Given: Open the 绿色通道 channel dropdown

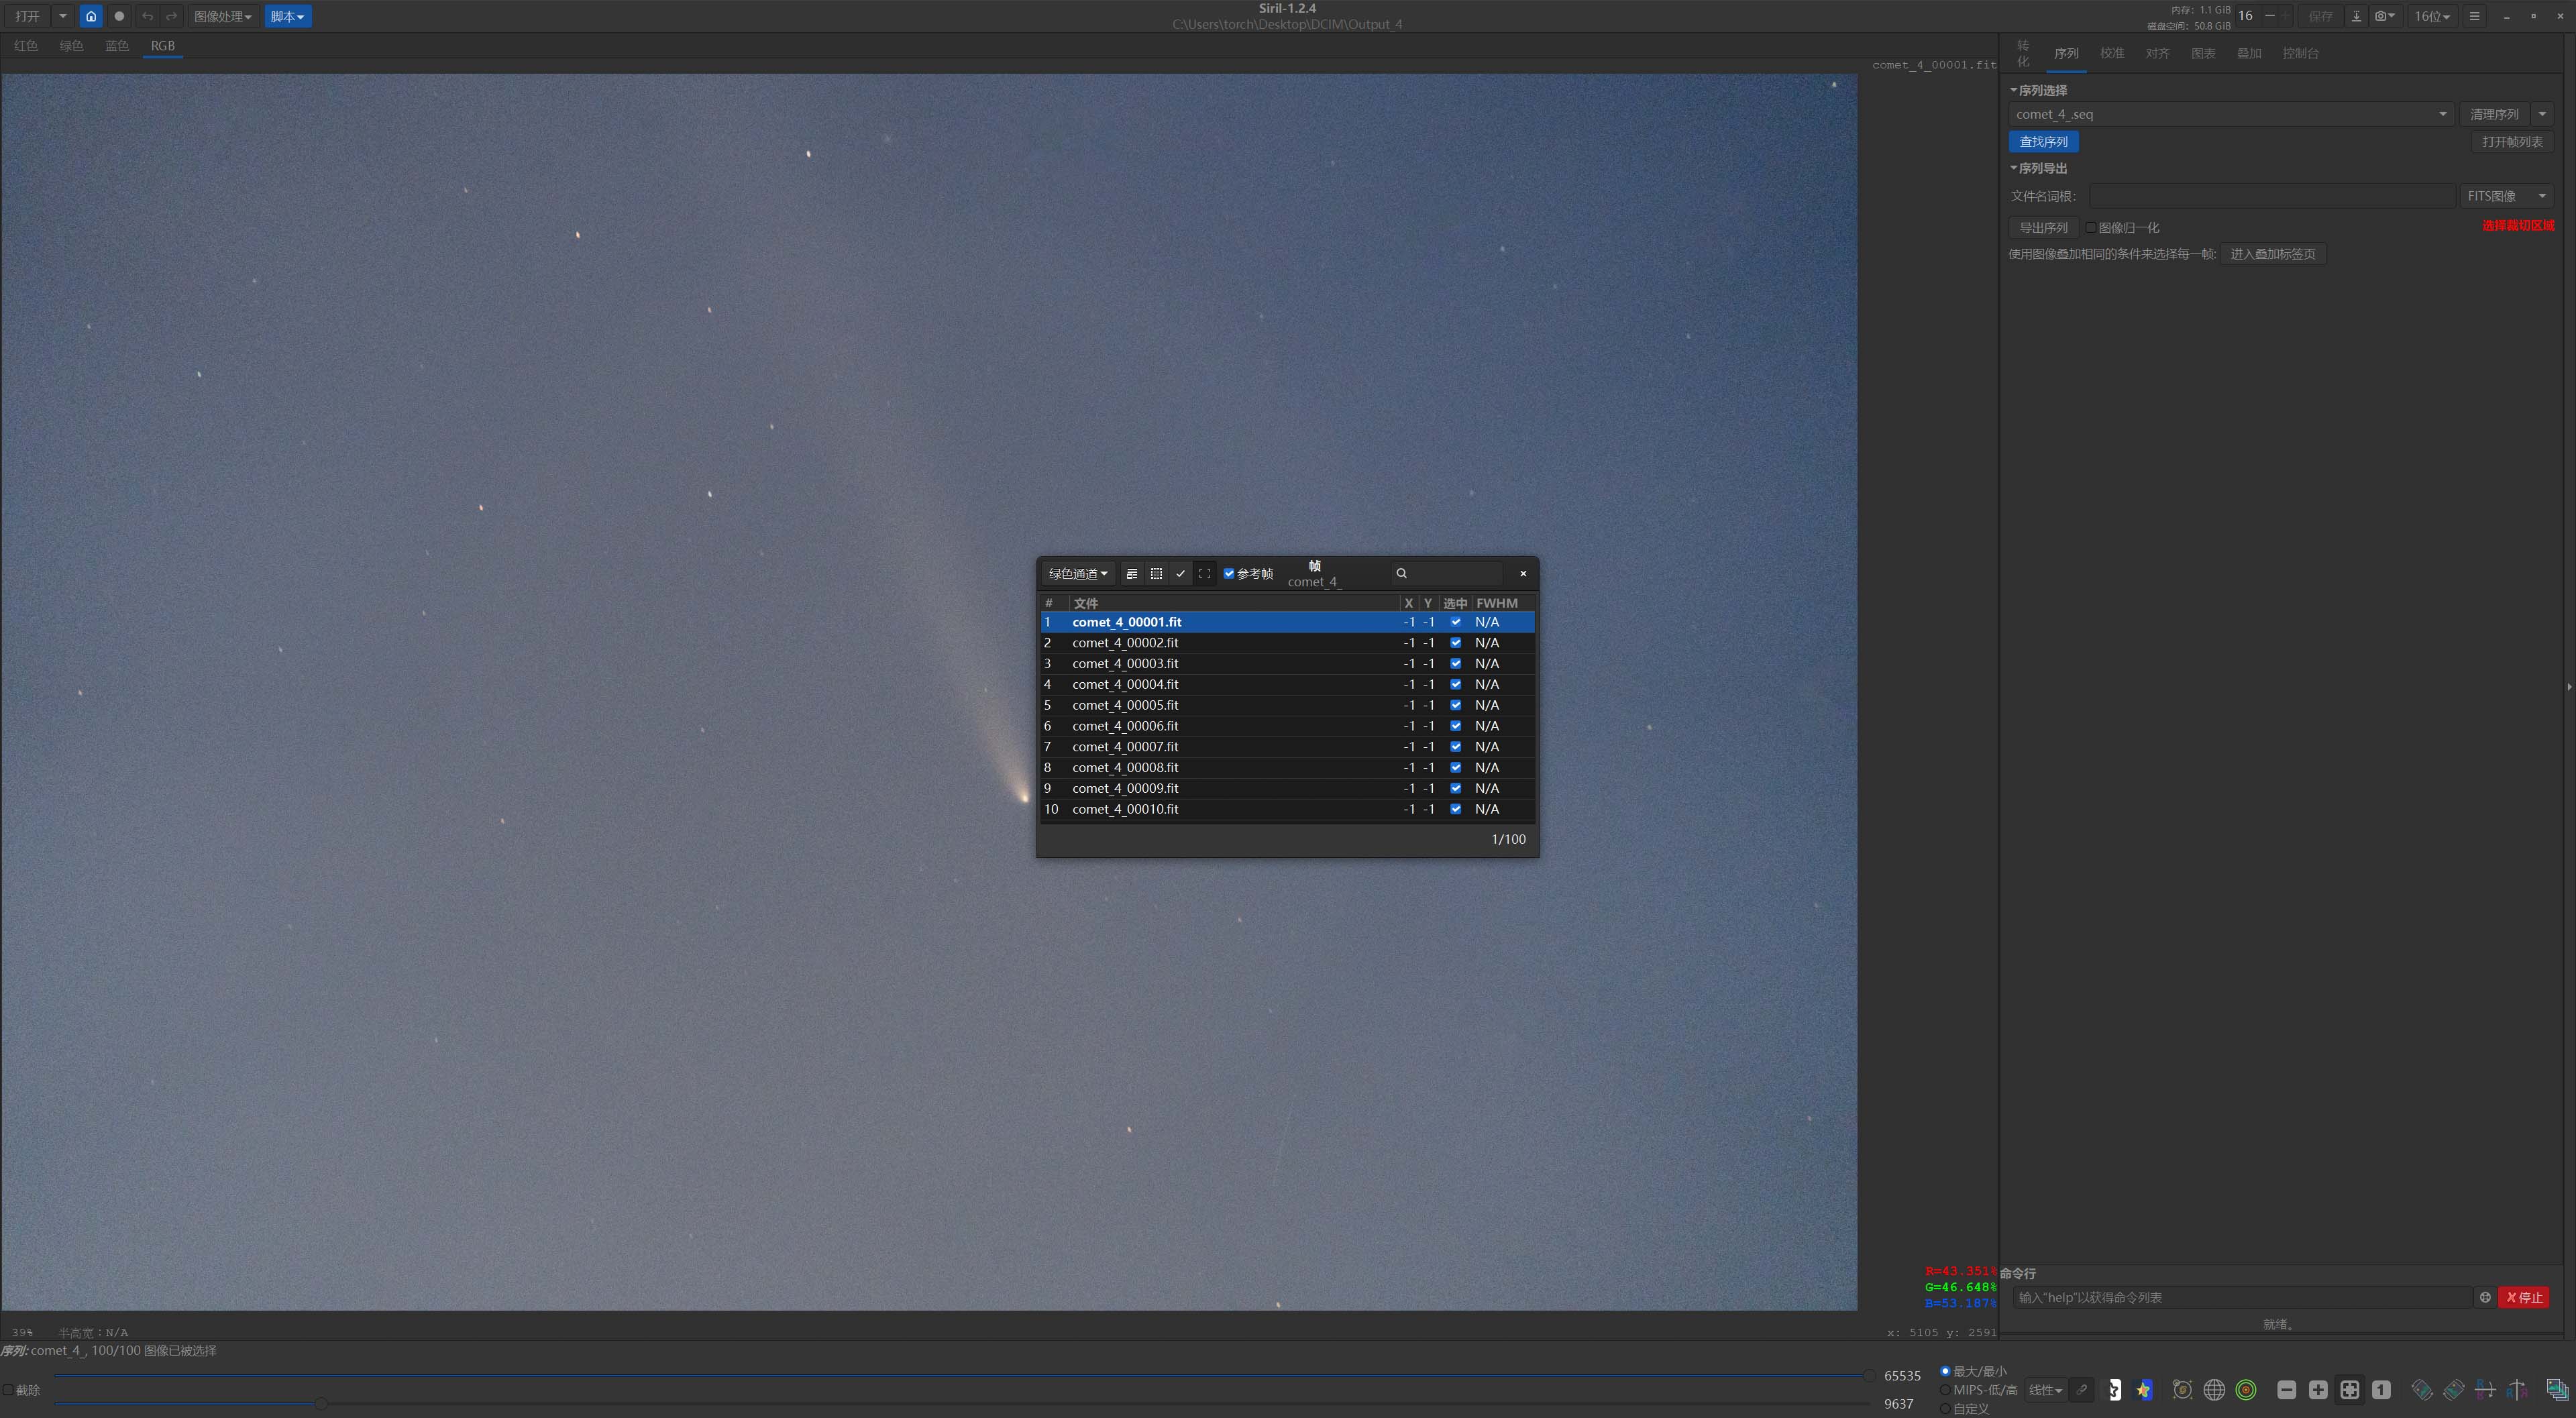Looking at the screenshot, I should [x=1078, y=573].
